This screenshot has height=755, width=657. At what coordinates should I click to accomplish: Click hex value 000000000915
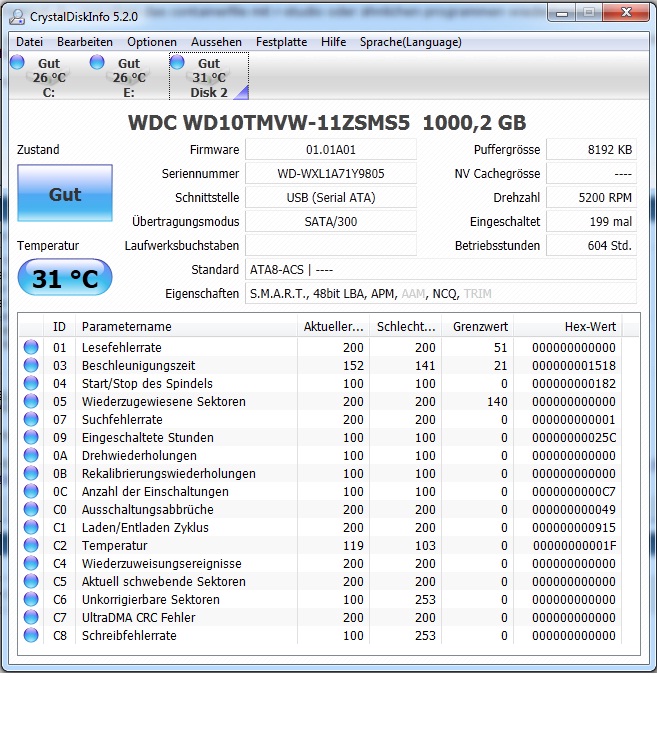[574, 527]
